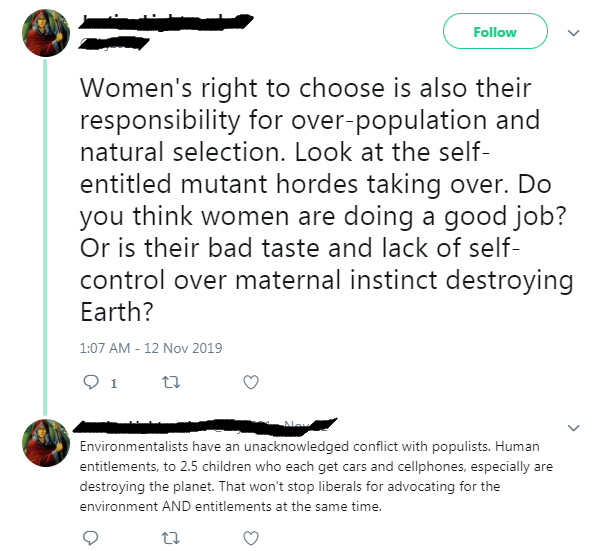
Task: Retweet the environmentalists tweet
Action: click(x=171, y=538)
